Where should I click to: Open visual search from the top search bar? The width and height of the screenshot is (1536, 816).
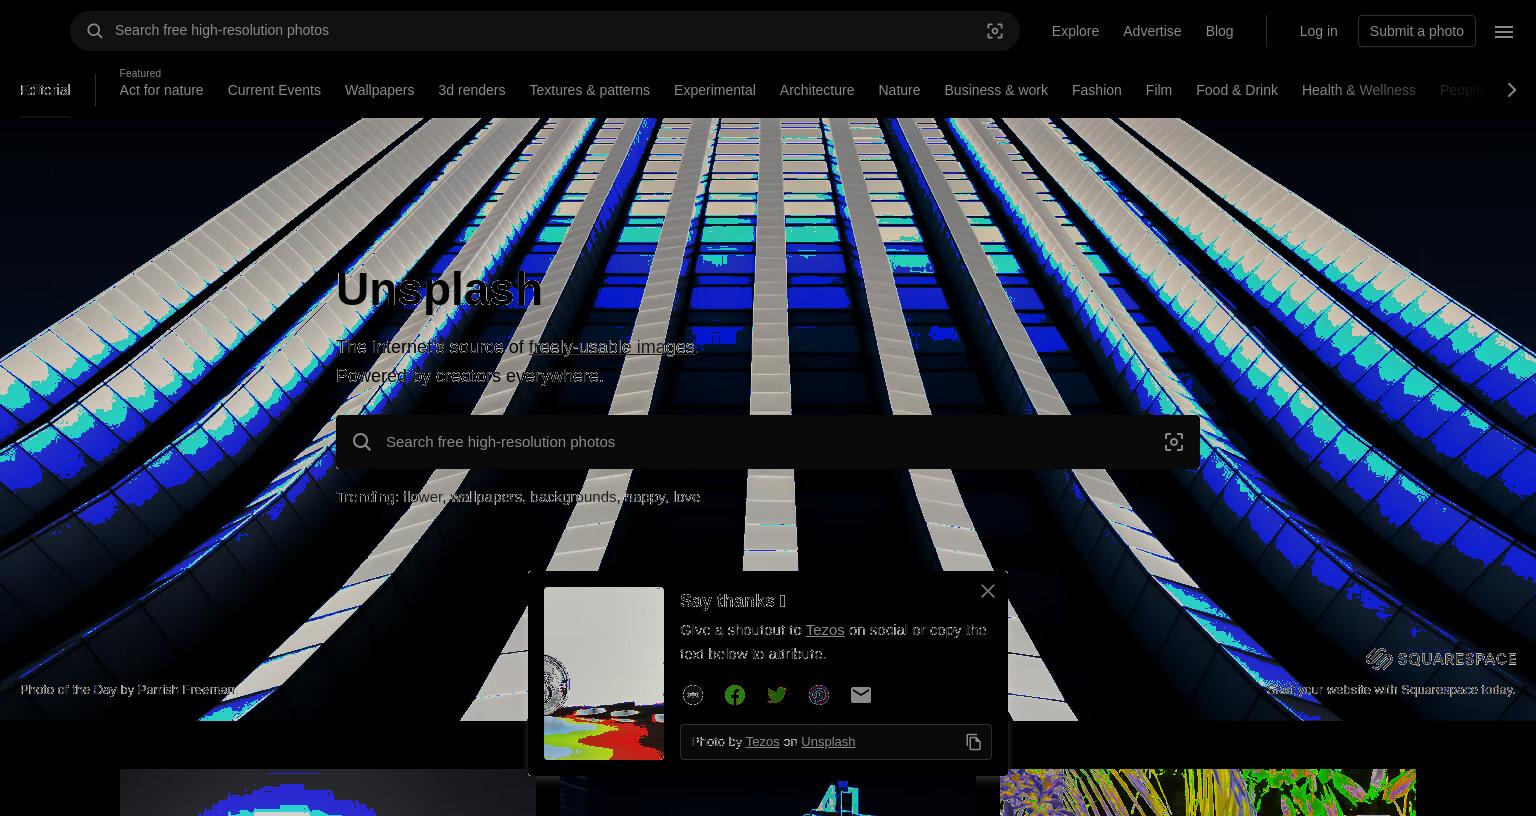[x=995, y=31]
